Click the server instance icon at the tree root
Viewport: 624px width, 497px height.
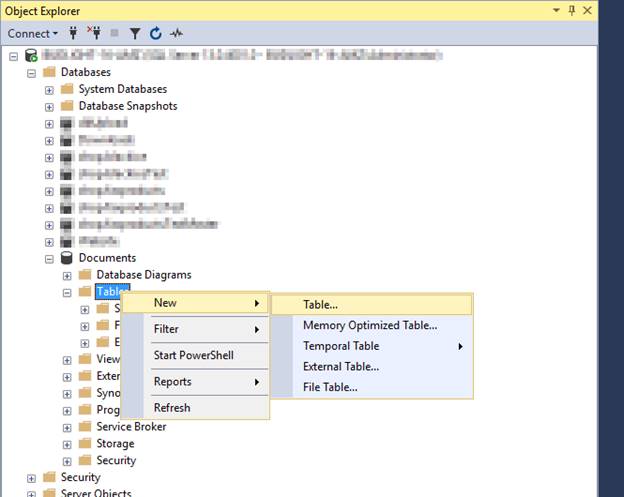point(30,55)
